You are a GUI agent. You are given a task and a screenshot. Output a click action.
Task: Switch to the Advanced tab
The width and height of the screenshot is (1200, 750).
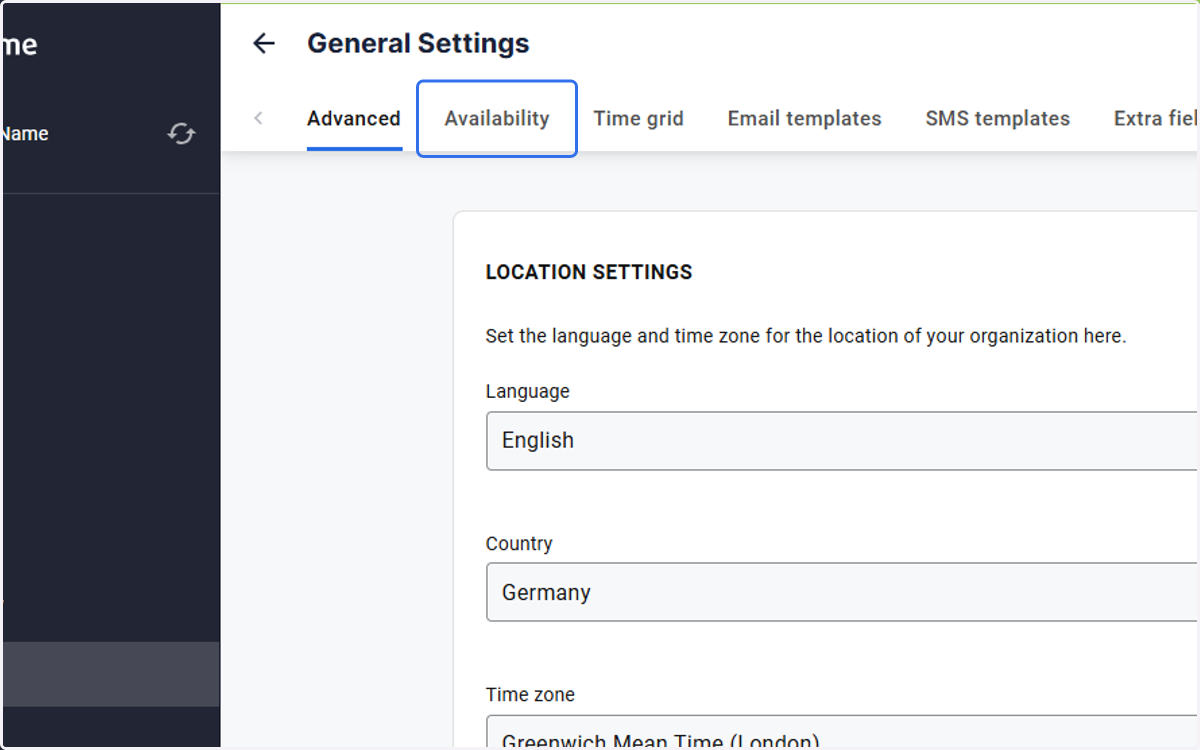point(354,118)
